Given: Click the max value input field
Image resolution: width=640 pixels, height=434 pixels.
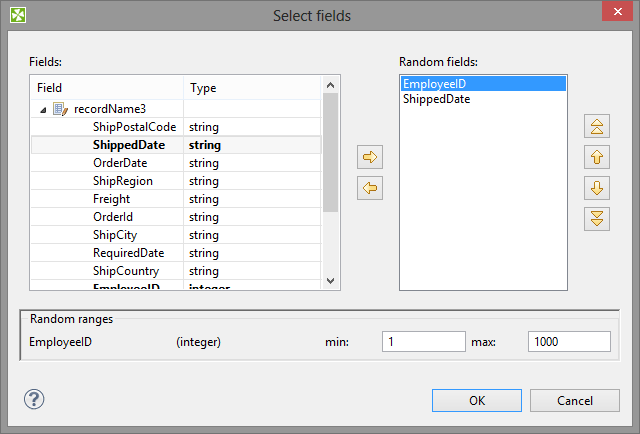Looking at the screenshot, I should point(569,342).
